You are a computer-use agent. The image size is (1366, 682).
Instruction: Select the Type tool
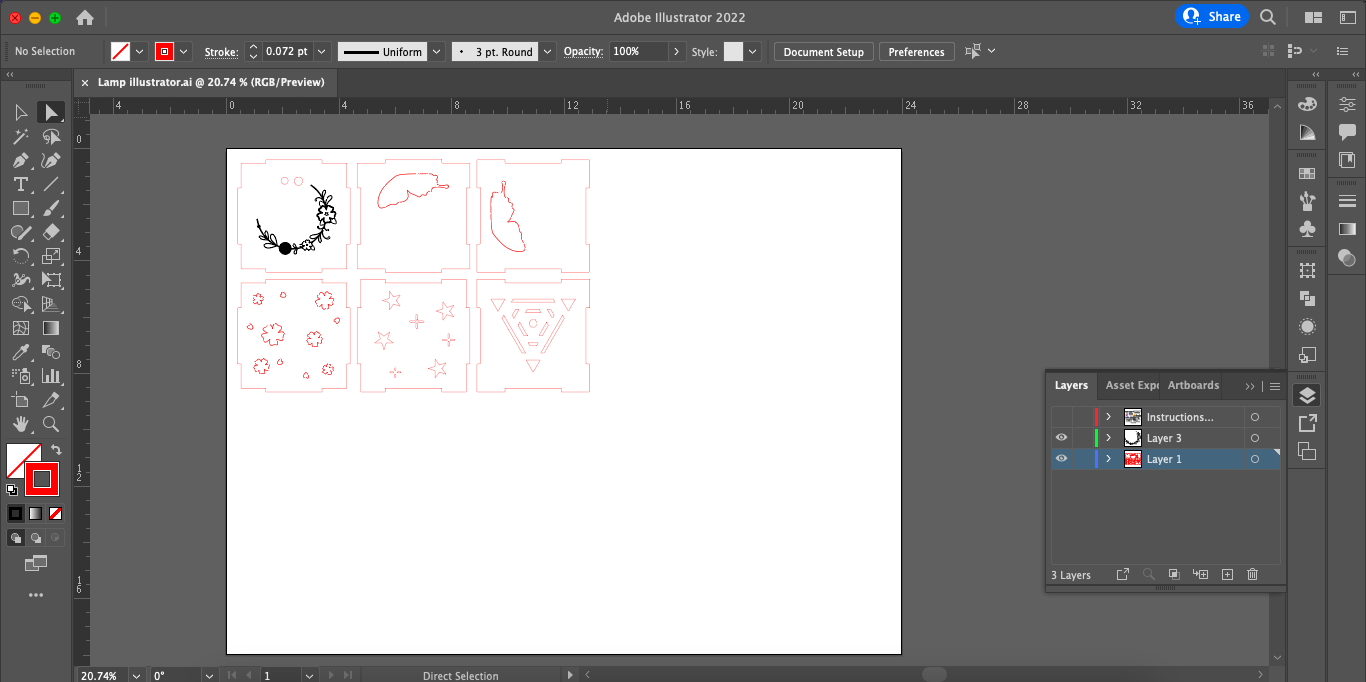tap(20, 184)
